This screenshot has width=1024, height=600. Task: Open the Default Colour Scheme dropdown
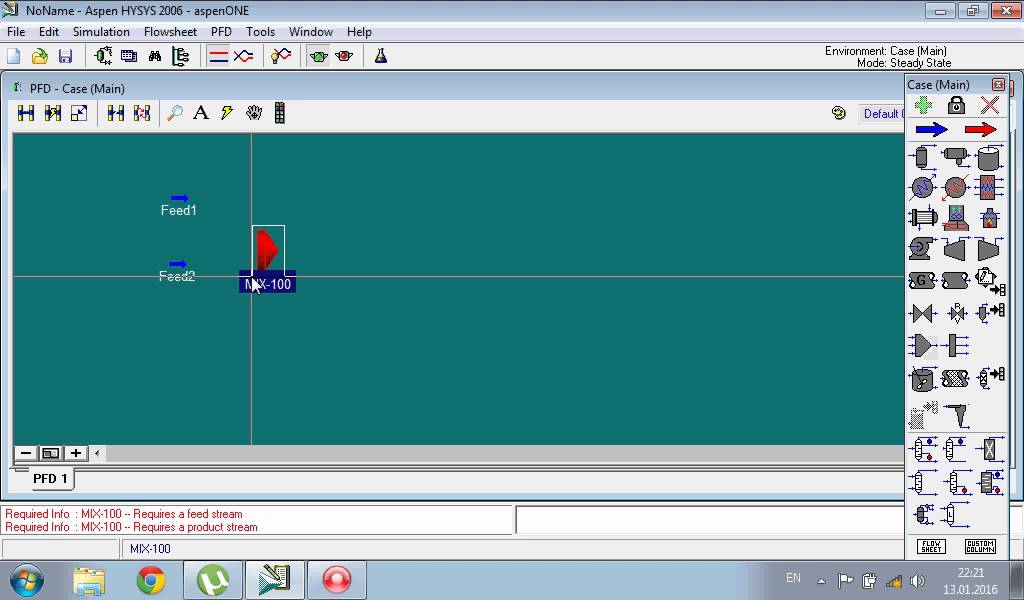pyautogui.click(x=882, y=114)
